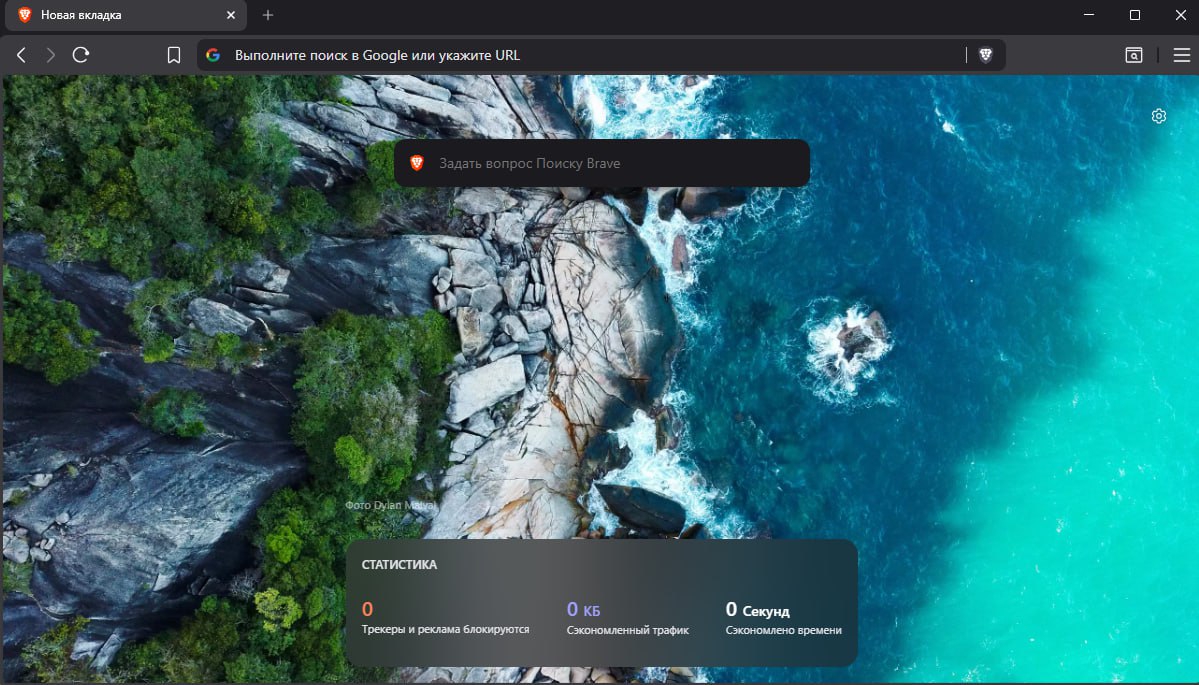Click the Brave logo in the search box
Viewport: 1199px width, 685px height.
[417, 163]
